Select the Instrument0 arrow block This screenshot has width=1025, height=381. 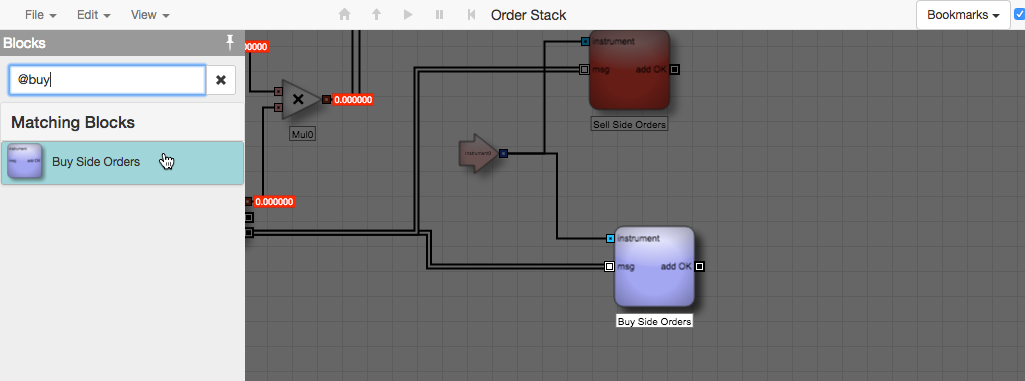tap(479, 154)
